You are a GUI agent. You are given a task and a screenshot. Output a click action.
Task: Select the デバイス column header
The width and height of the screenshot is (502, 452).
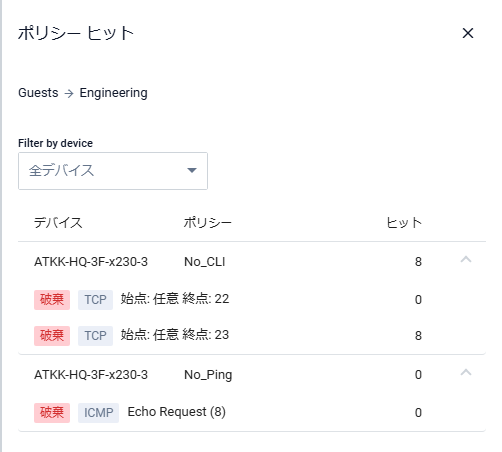[x=58, y=223]
